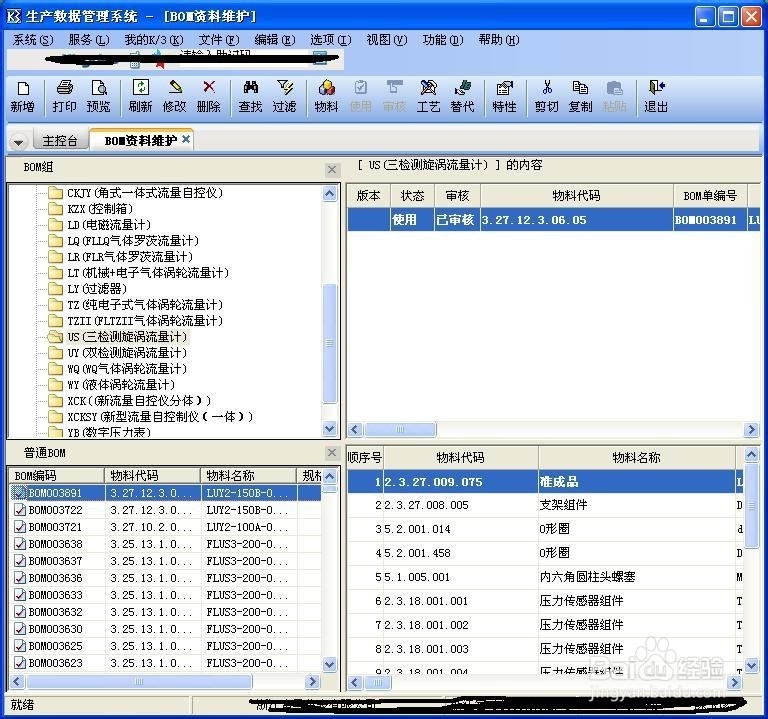Toggle checkbox for BOM003632
768x719 pixels.
20,612
